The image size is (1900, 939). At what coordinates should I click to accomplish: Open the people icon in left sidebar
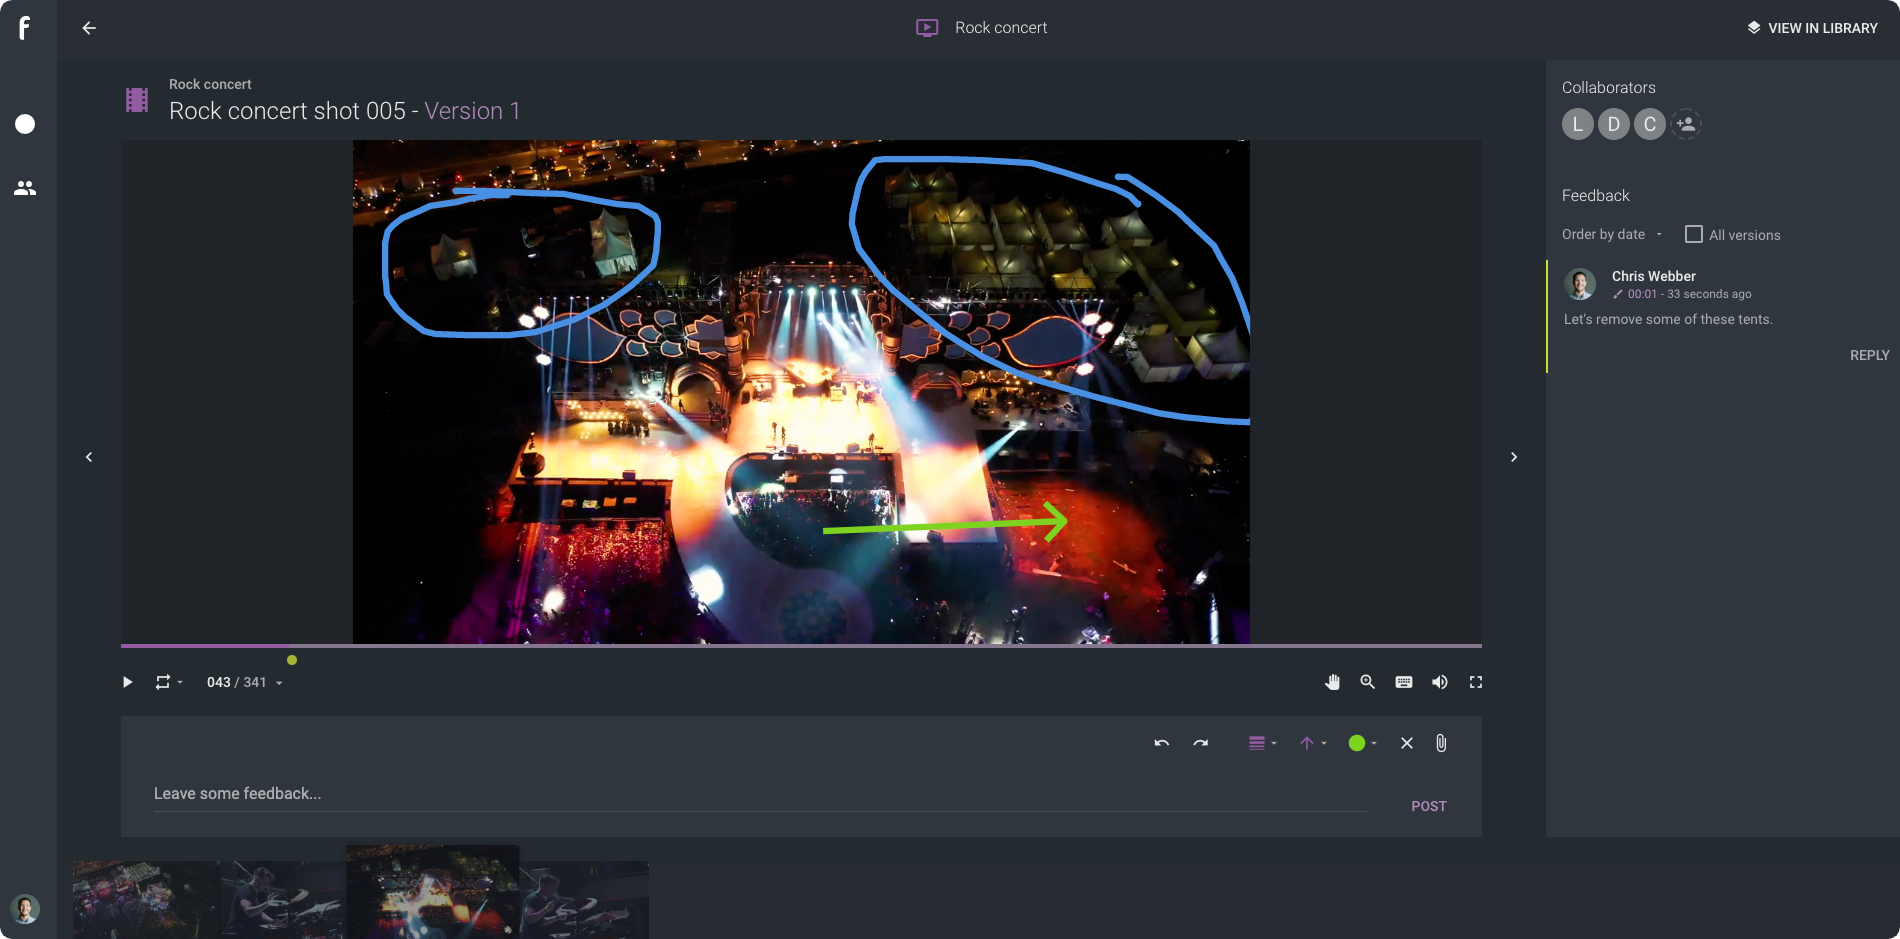(25, 188)
